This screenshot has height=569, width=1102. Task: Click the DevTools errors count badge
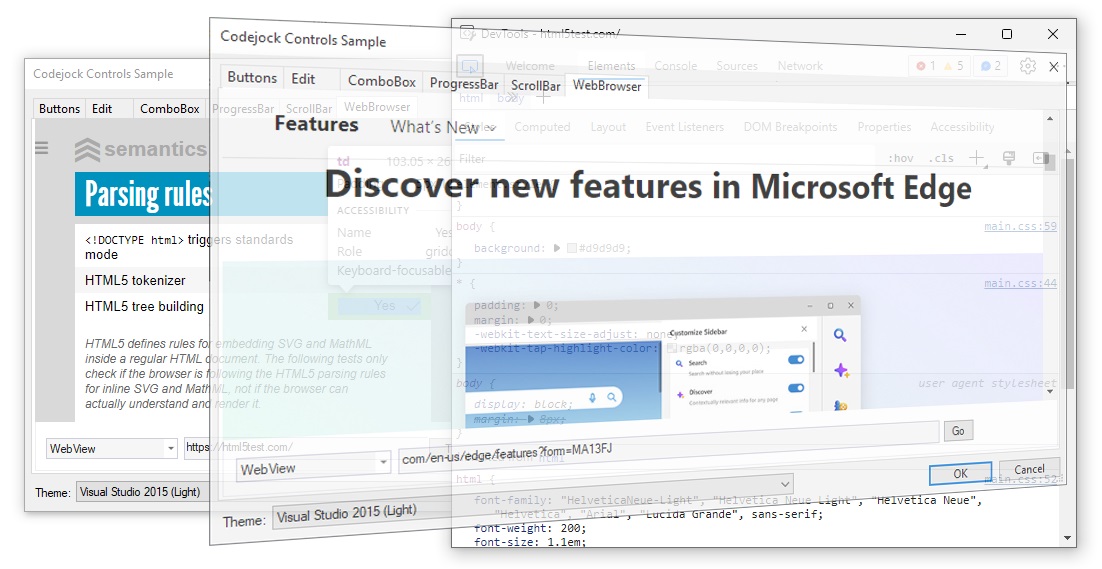(x=926, y=65)
